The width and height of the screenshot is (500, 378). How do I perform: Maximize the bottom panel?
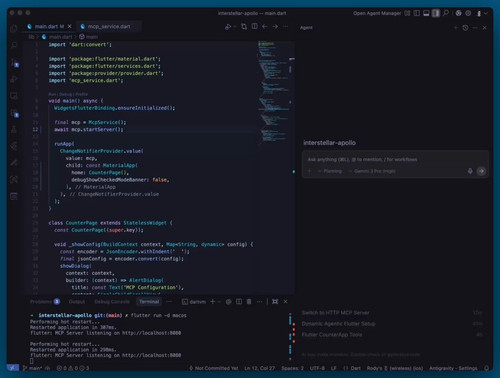tap(275, 302)
